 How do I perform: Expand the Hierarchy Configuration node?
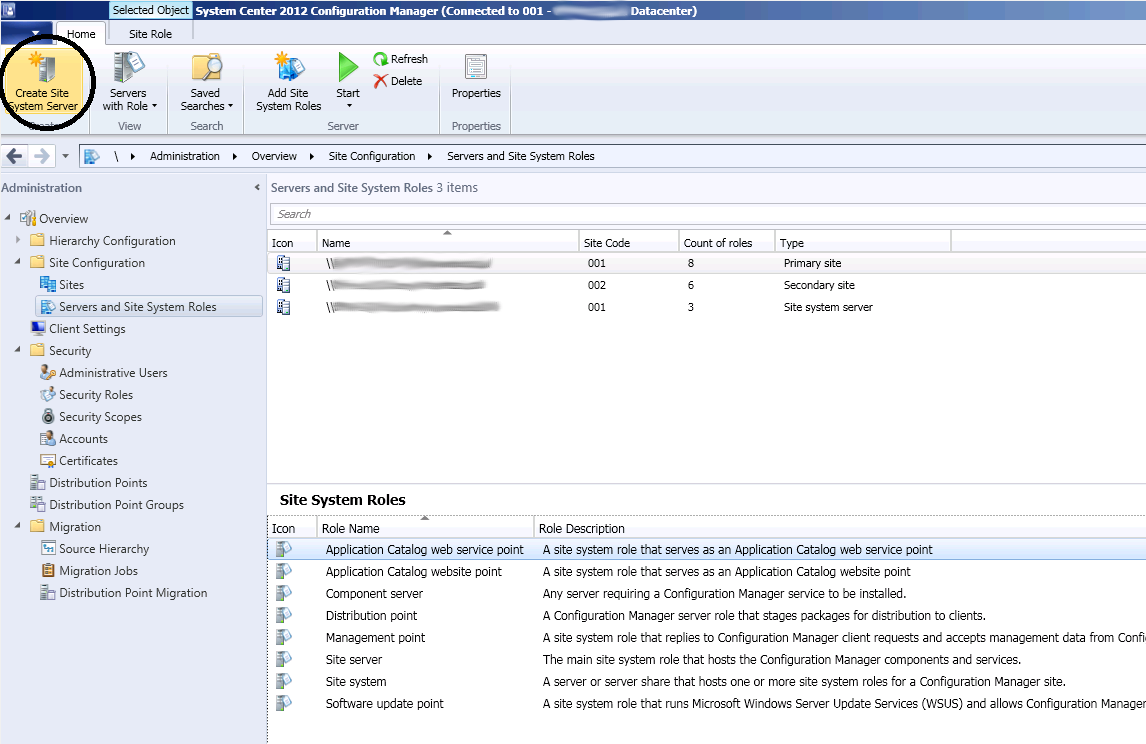point(18,240)
